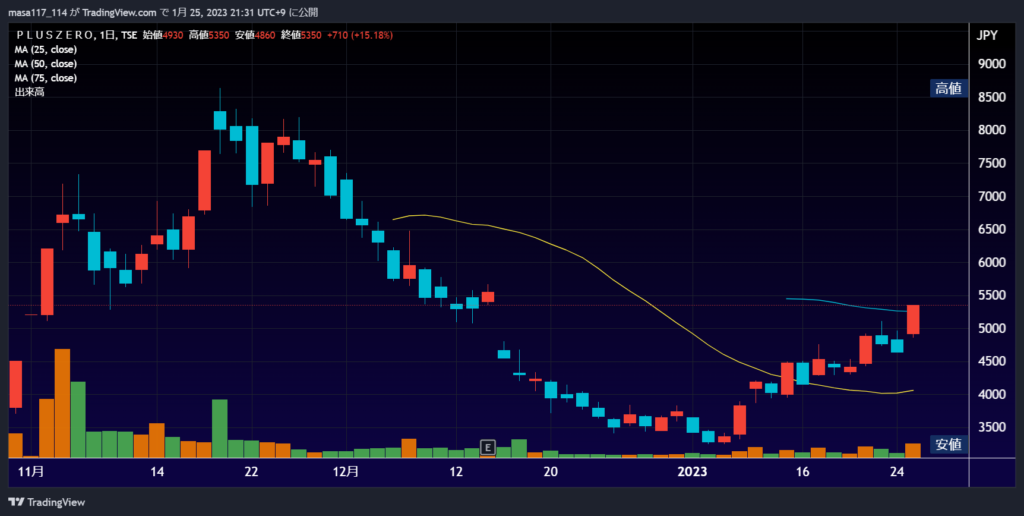Click the 20 date axis label
Image resolution: width=1024 pixels, height=516 pixels.
pos(551,472)
